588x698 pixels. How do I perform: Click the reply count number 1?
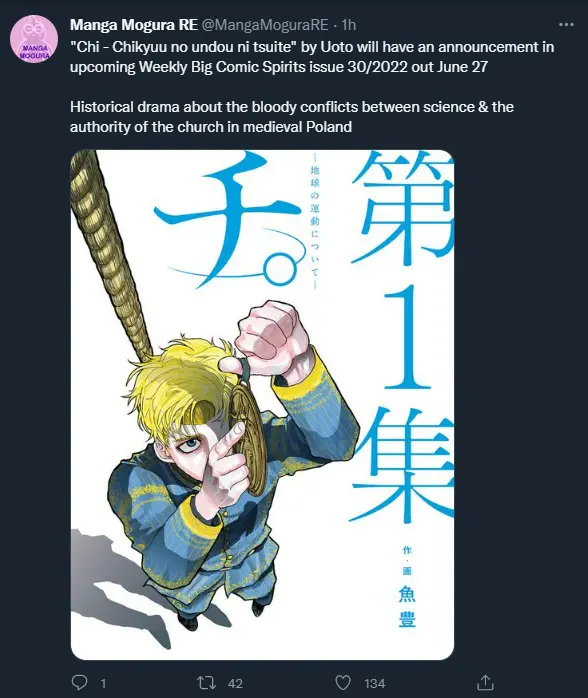coord(103,683)
